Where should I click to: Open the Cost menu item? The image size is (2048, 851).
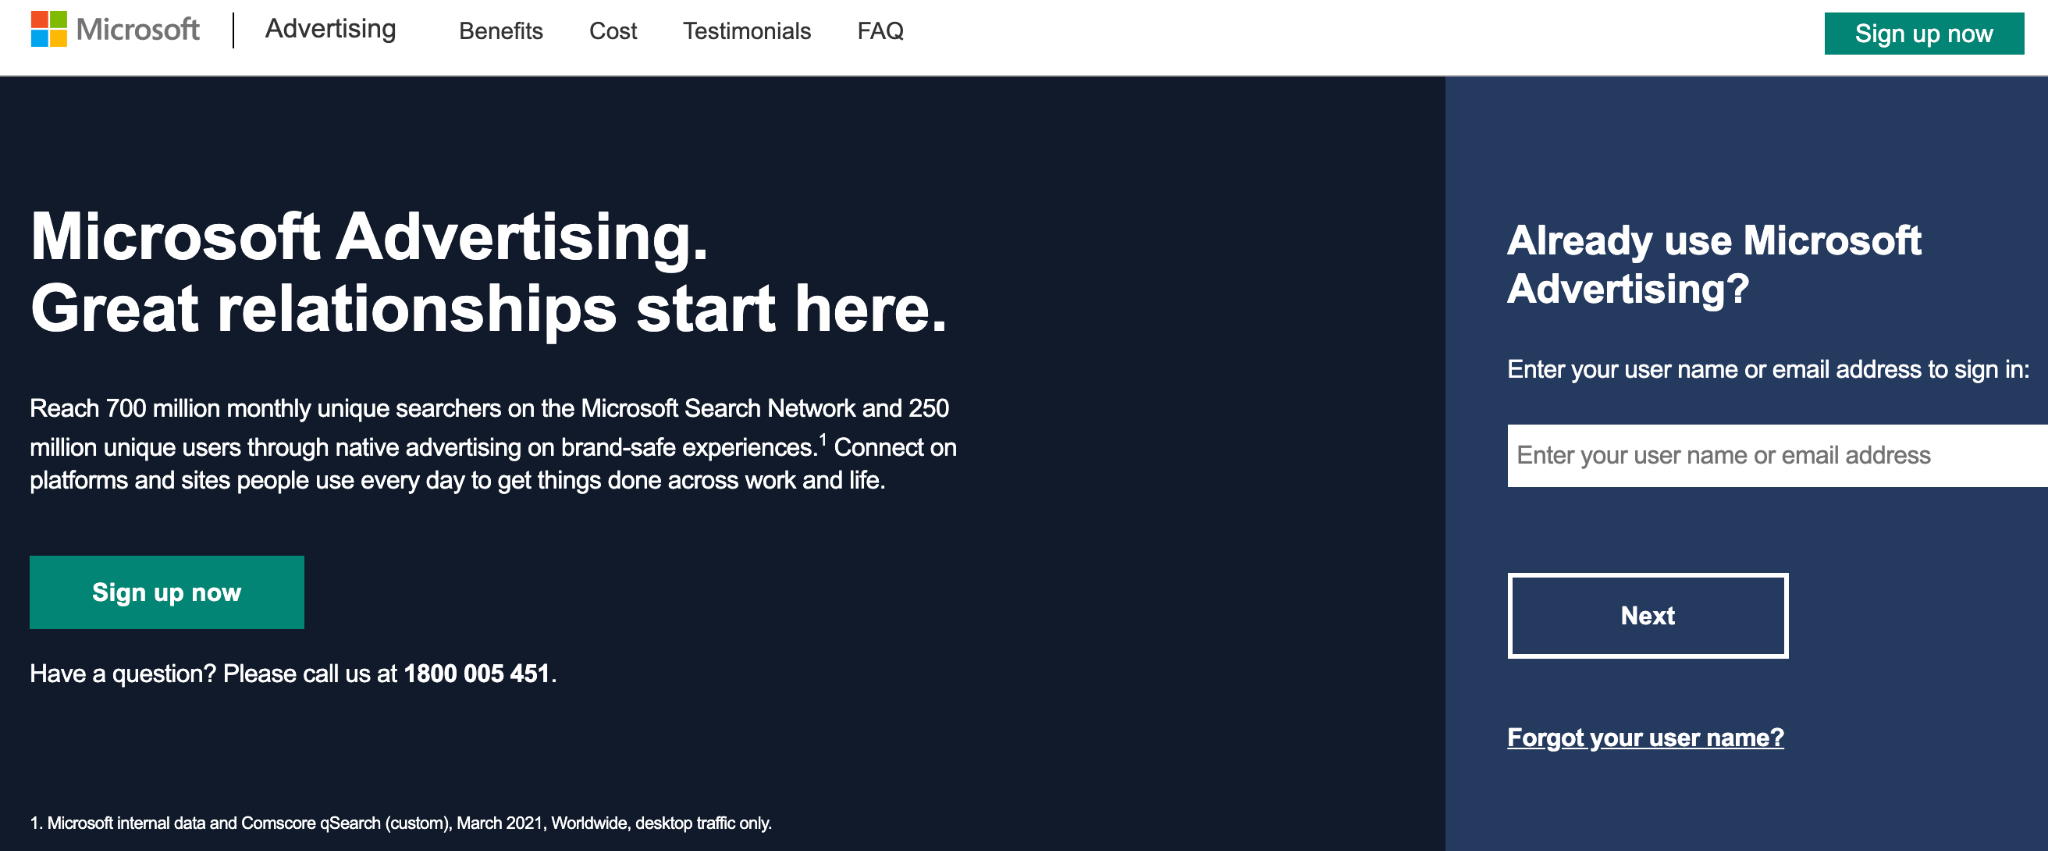coord(613,31)
